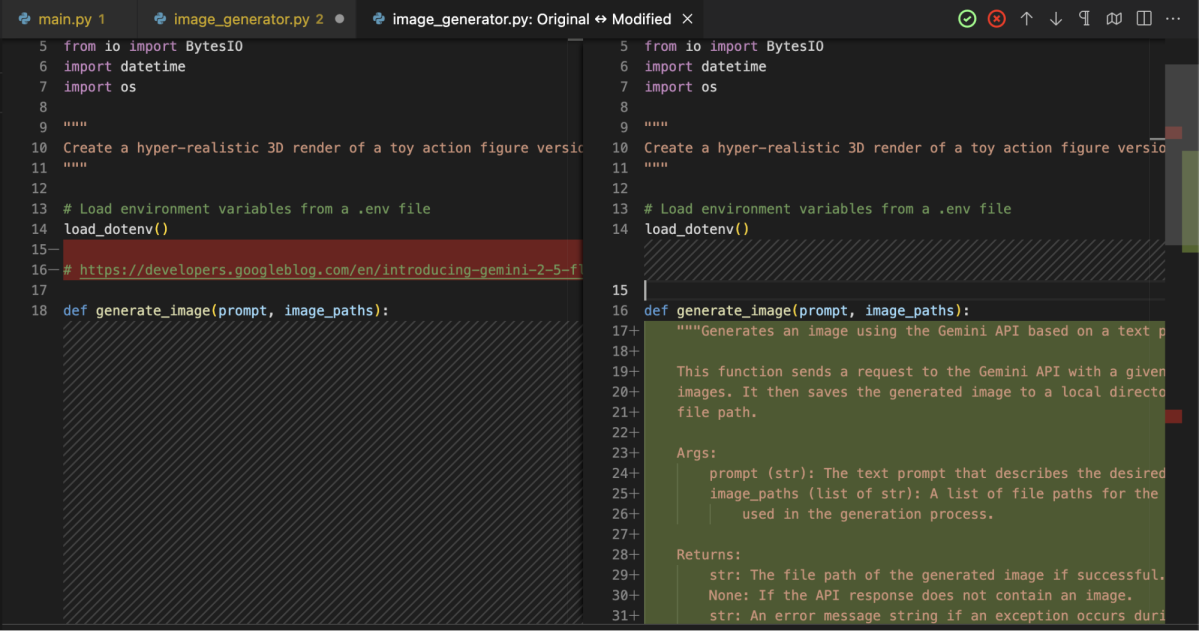The width and height of the screenshot is (1199, 631).
Task: Click the Python icon on main.py tab
Action: point(24,19)
